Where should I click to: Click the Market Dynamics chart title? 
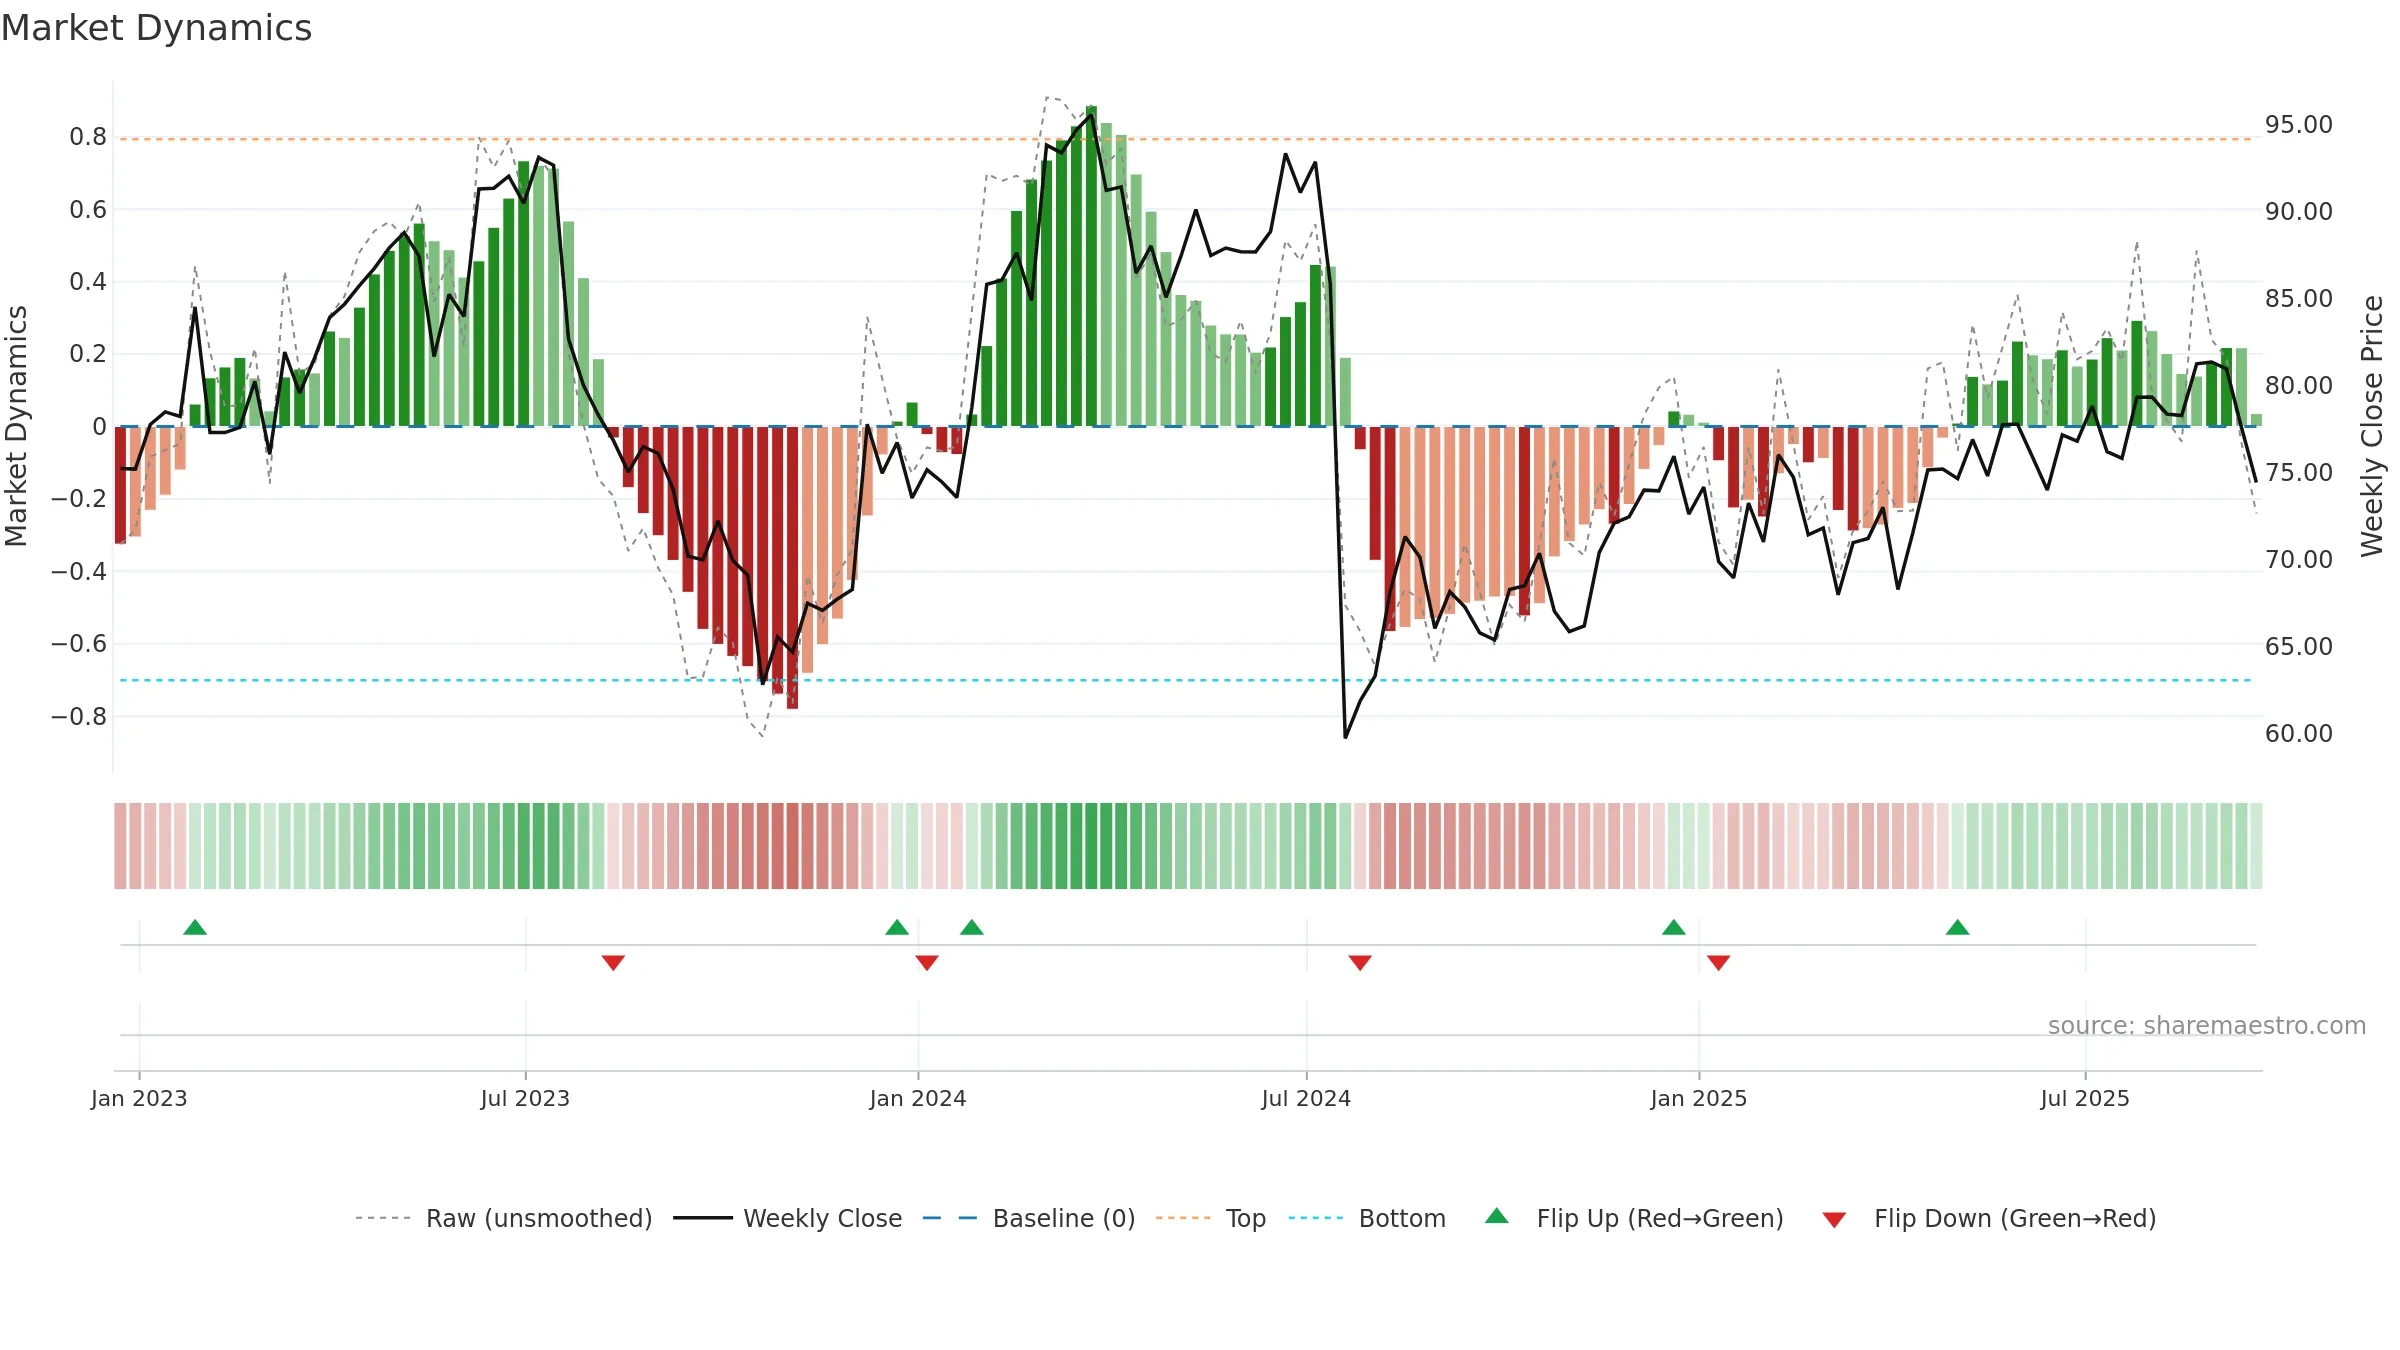[x=157, y=28]
